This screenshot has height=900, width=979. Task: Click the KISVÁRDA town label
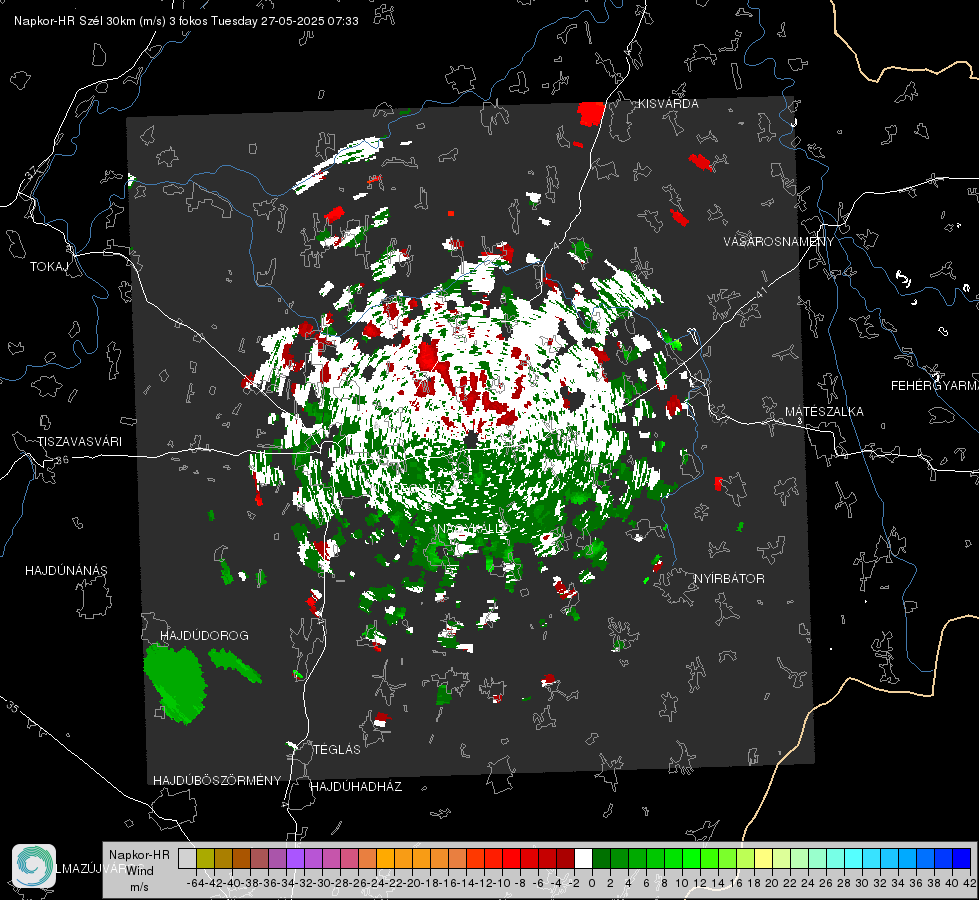click(x=668, y=104)
